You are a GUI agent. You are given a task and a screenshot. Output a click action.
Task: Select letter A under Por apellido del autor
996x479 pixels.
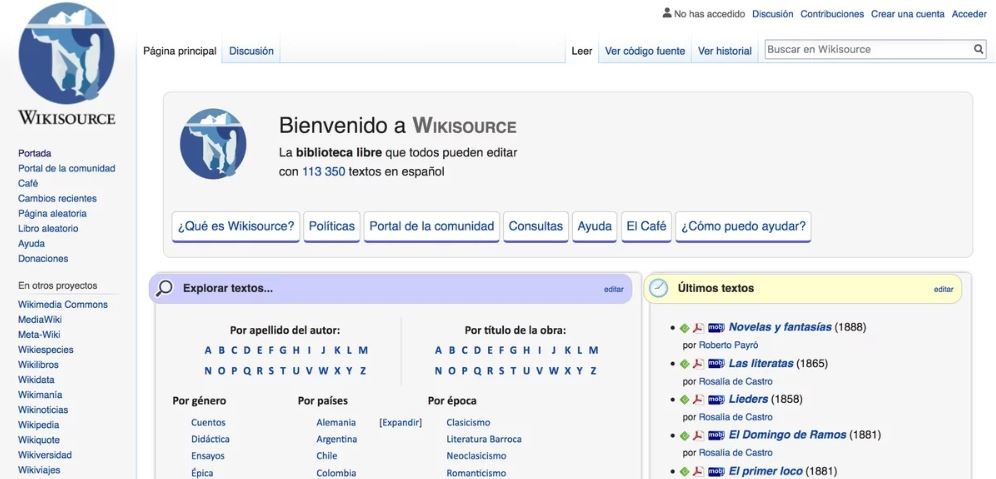(208, 350)
